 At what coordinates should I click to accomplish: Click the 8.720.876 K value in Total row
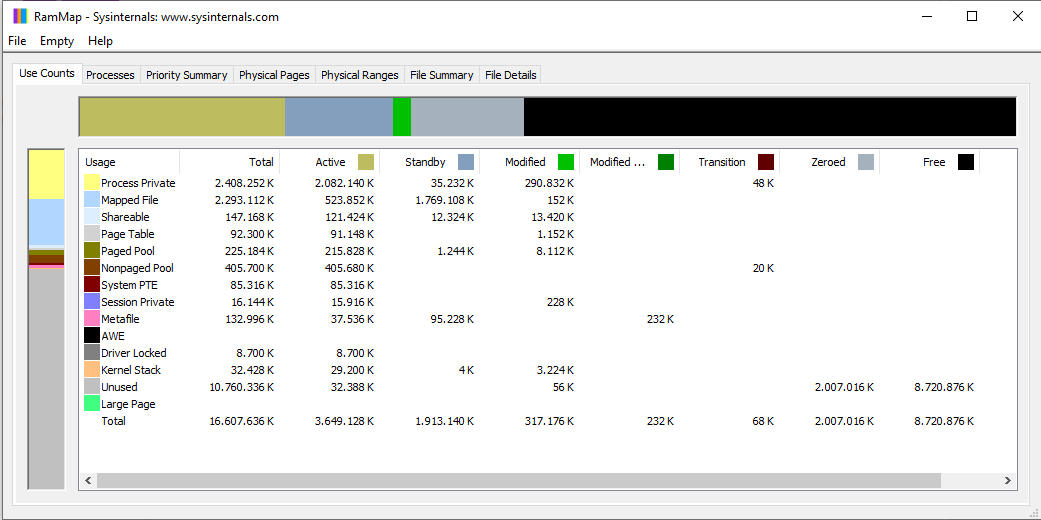(944, 421)
